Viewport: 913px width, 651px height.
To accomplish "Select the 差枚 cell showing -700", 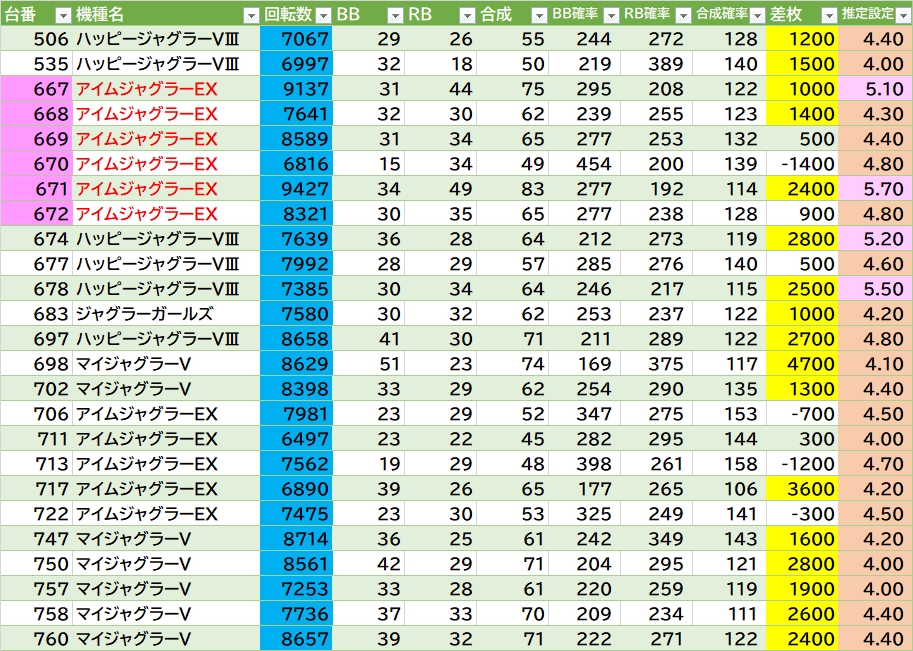I will click(802, 414).
